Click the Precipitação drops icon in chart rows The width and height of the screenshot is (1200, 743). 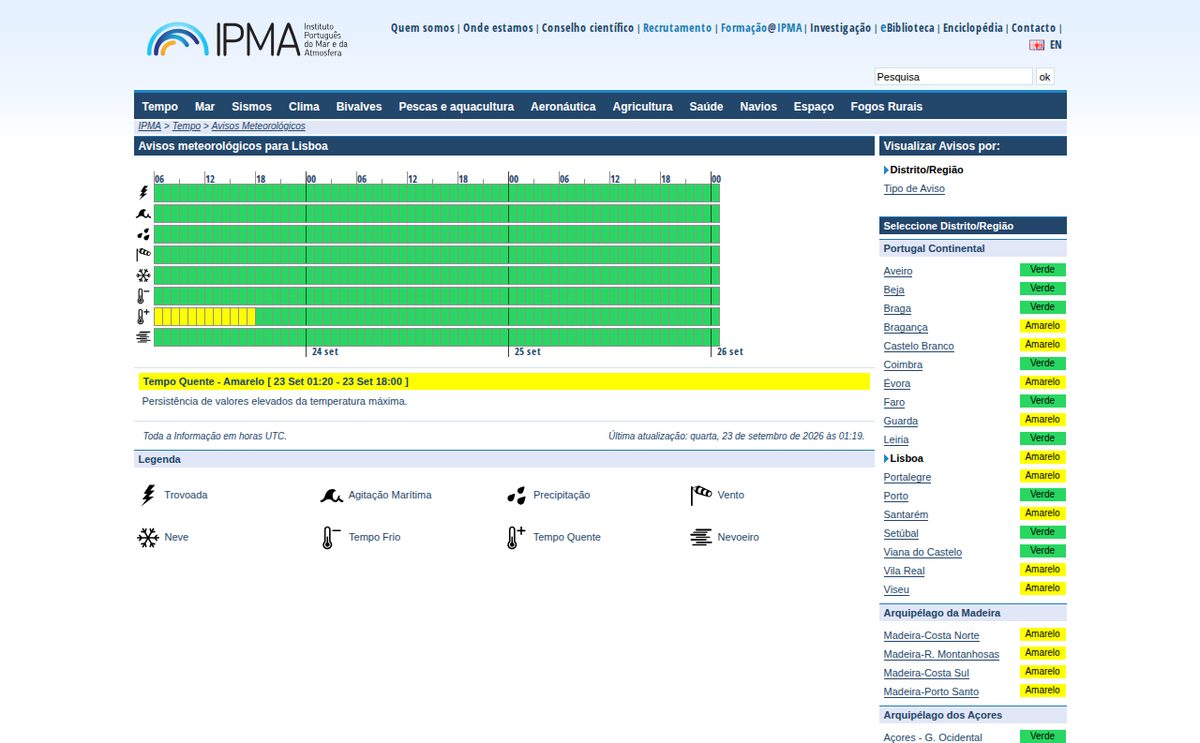pyautogui.click(x=144, y=234)
